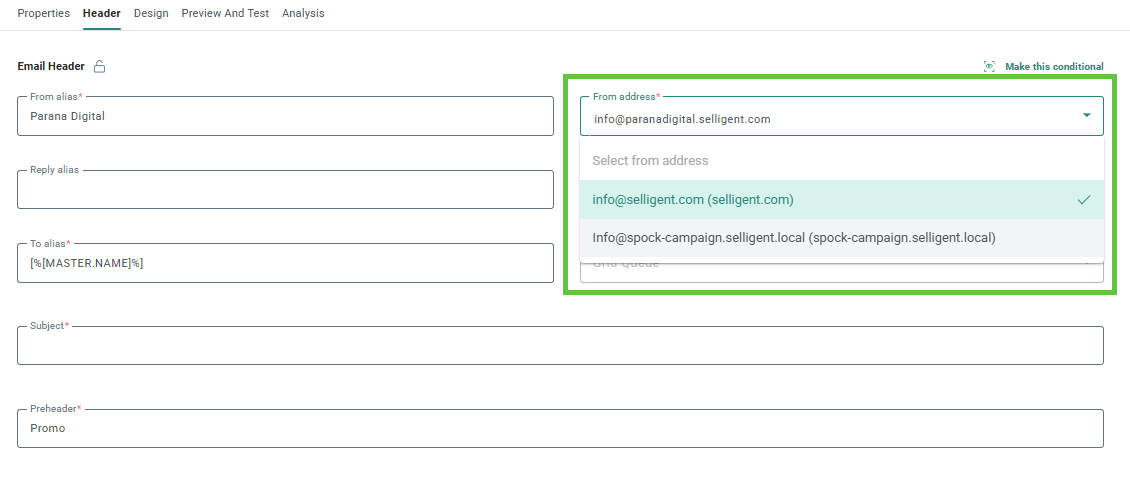
Task: Focus the Reply alias text field
Action: tap(285, 190)
